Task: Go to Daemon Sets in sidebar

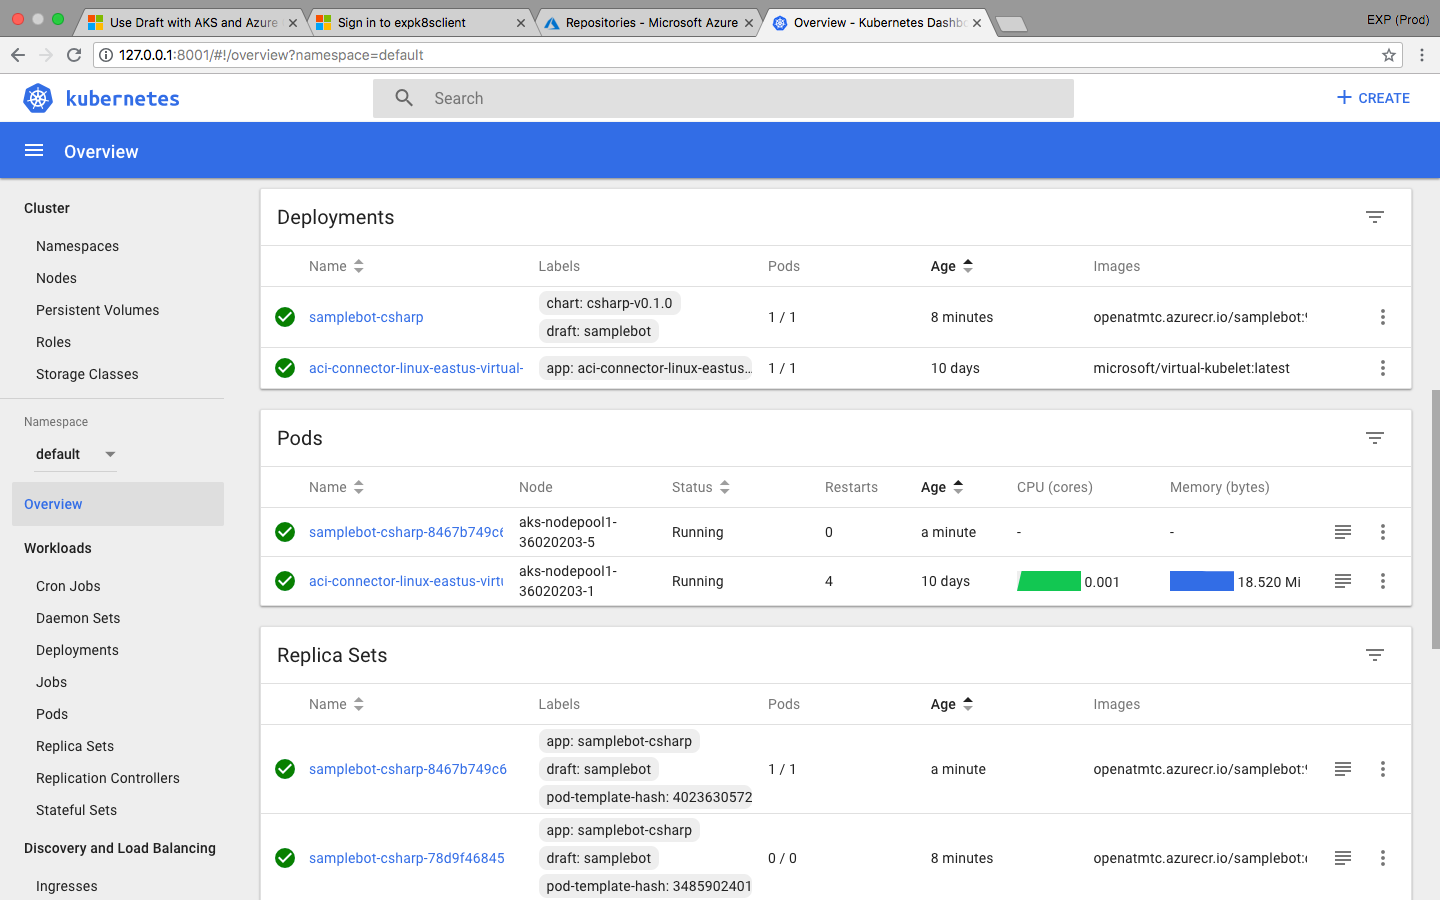Action: click(78, 618)
